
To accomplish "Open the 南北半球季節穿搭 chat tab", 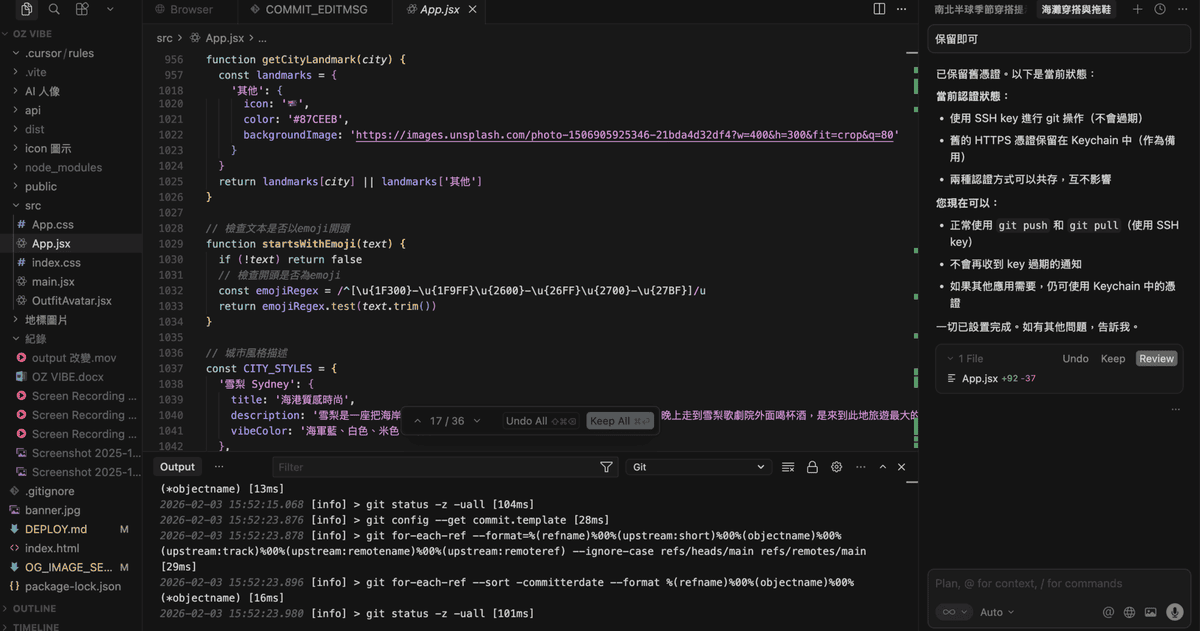I will coord(978,9).
